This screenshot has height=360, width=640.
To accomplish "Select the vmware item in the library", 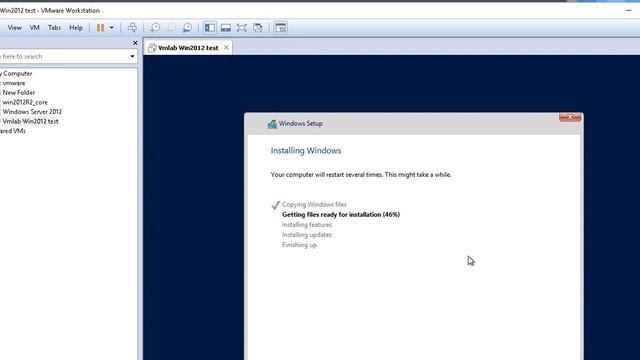I will pyautogui.click(x=13, y=83).
